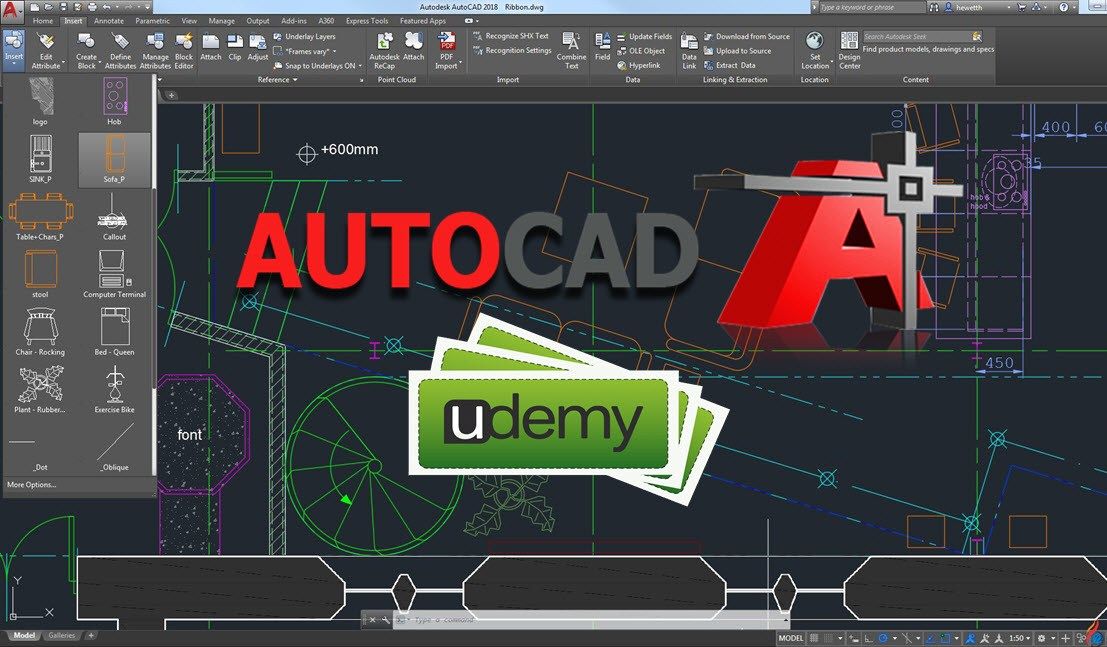
Task: Open the Frames vary dropdown
Action: tap(305, 51)
